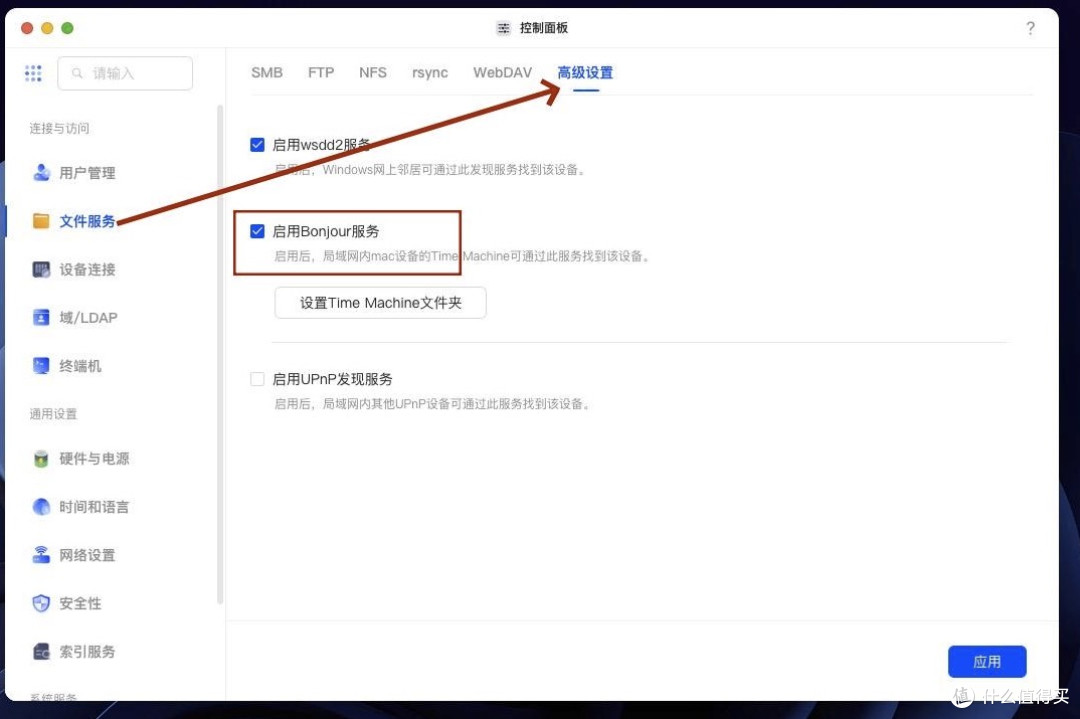Viewport: 1080px width, 719px height.
Task: Click the time and language globe icon
Action: pyautogui.click(x=41, y=507)
